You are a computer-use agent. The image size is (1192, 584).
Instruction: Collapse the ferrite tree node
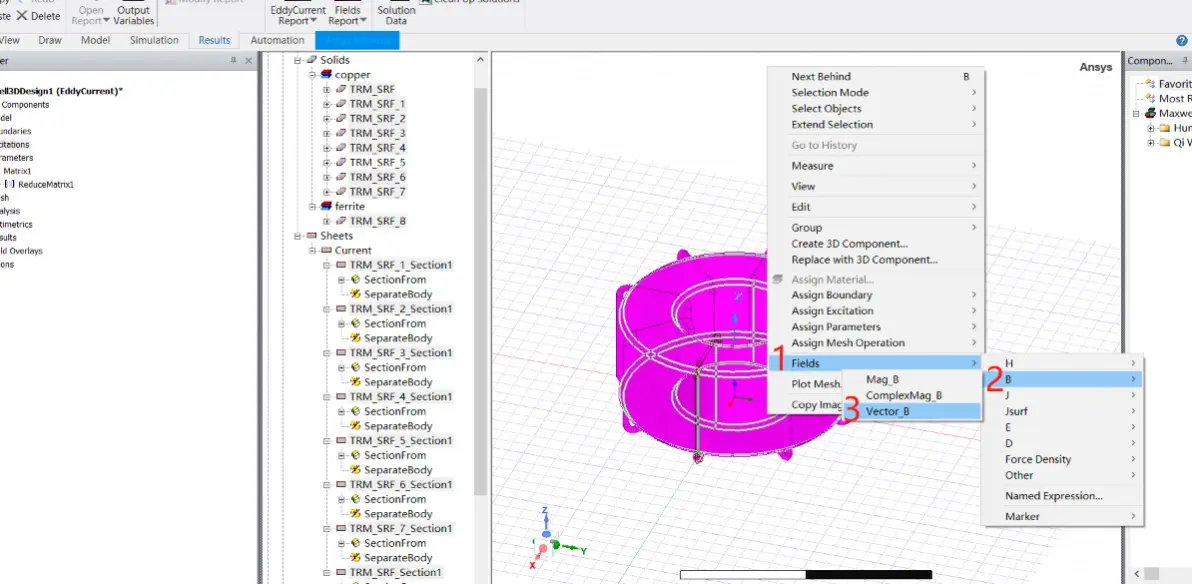(312, 206)
